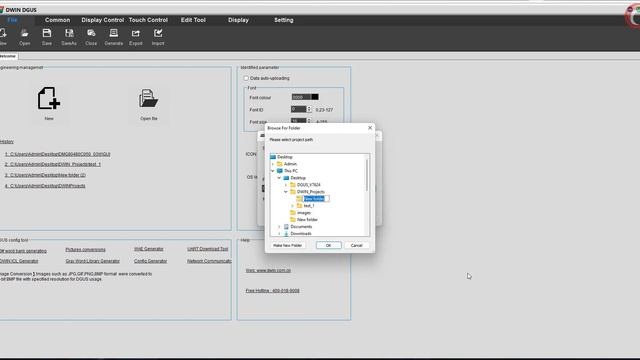Expand the Admin tree node
This screenshot has width=640, height=360.
coord(273,164)
